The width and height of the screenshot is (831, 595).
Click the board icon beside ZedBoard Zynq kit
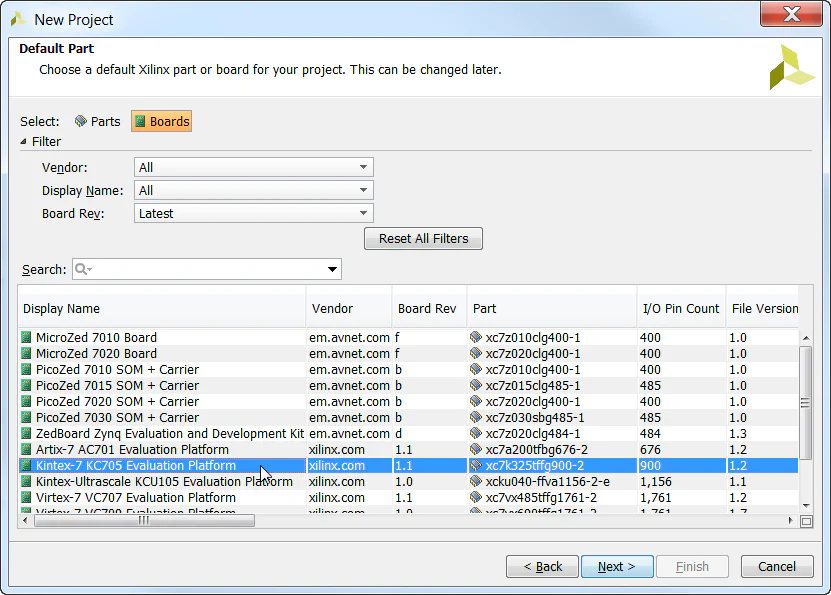click(25, 433)
